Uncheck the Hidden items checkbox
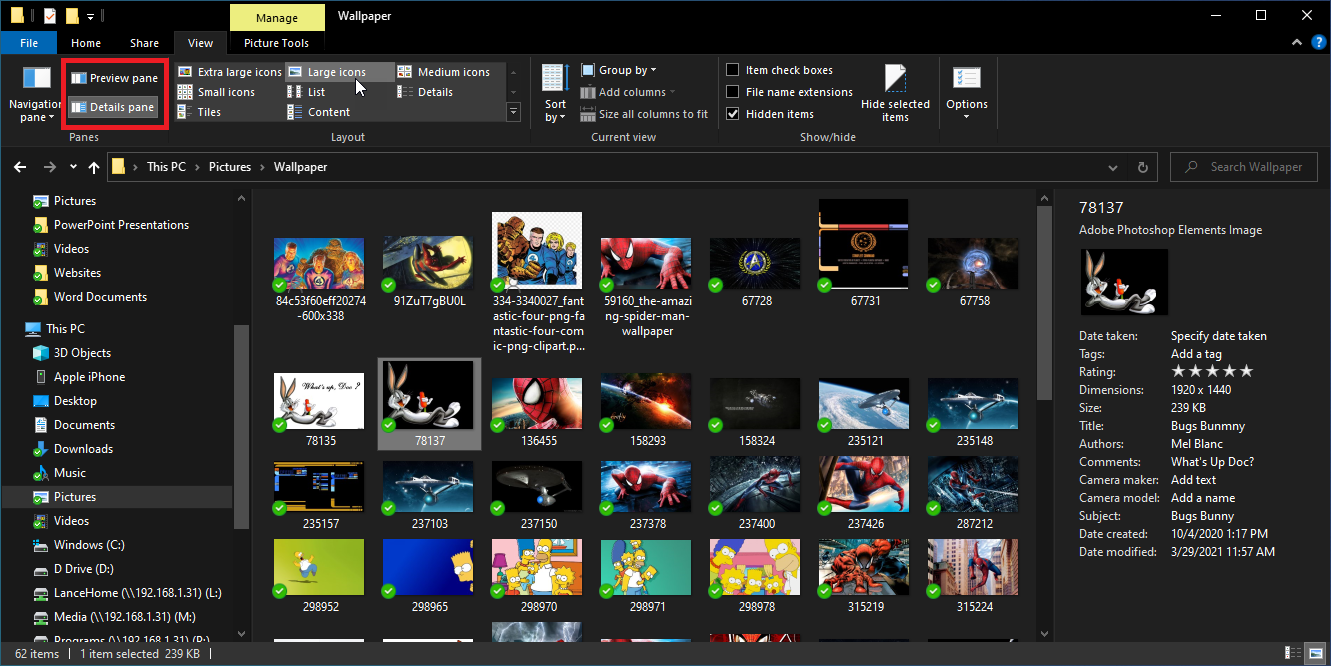Screen dimensions: 1331x666 (x=733, y=114)
